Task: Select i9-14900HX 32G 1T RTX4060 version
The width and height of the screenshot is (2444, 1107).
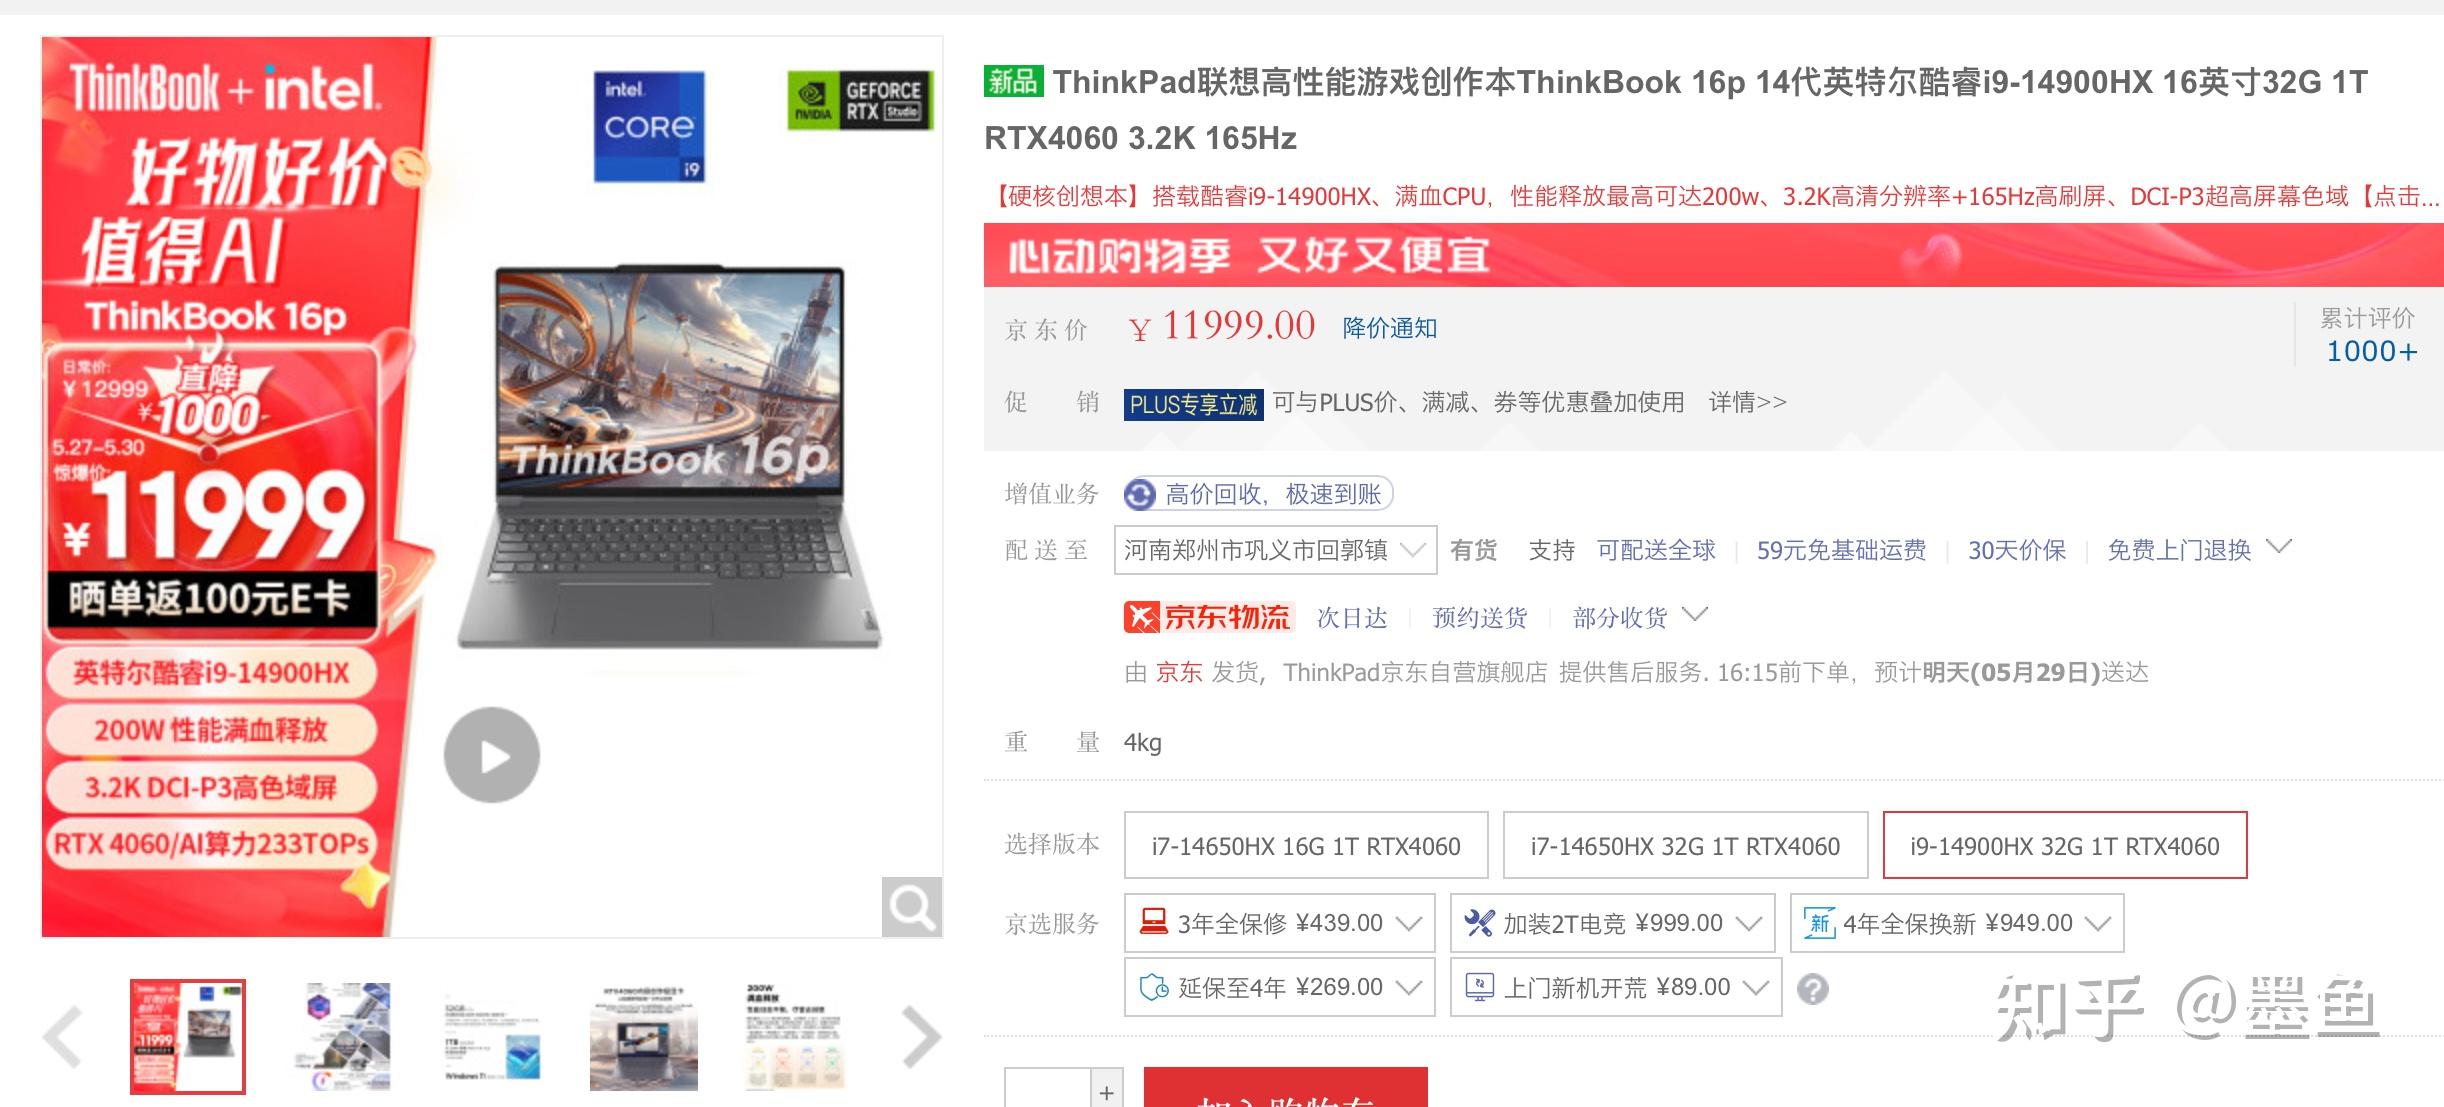Action: click(2065, 846)
